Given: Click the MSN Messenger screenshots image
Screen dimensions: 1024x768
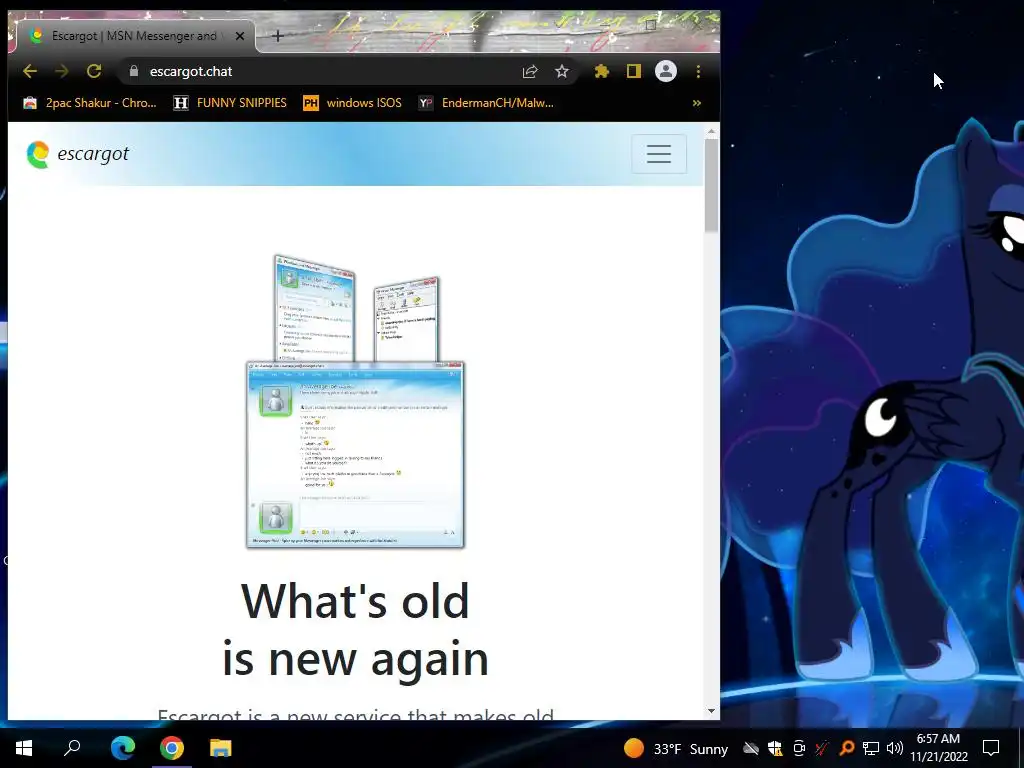Looking at the screenshot, I should click(355, 401).
